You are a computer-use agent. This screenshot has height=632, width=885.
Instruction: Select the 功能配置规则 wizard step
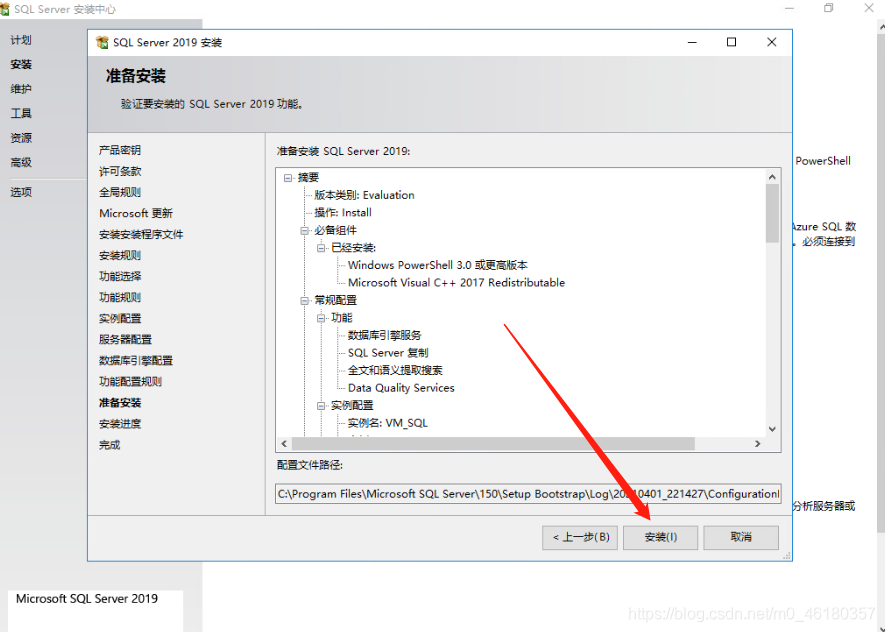(130, 381)
